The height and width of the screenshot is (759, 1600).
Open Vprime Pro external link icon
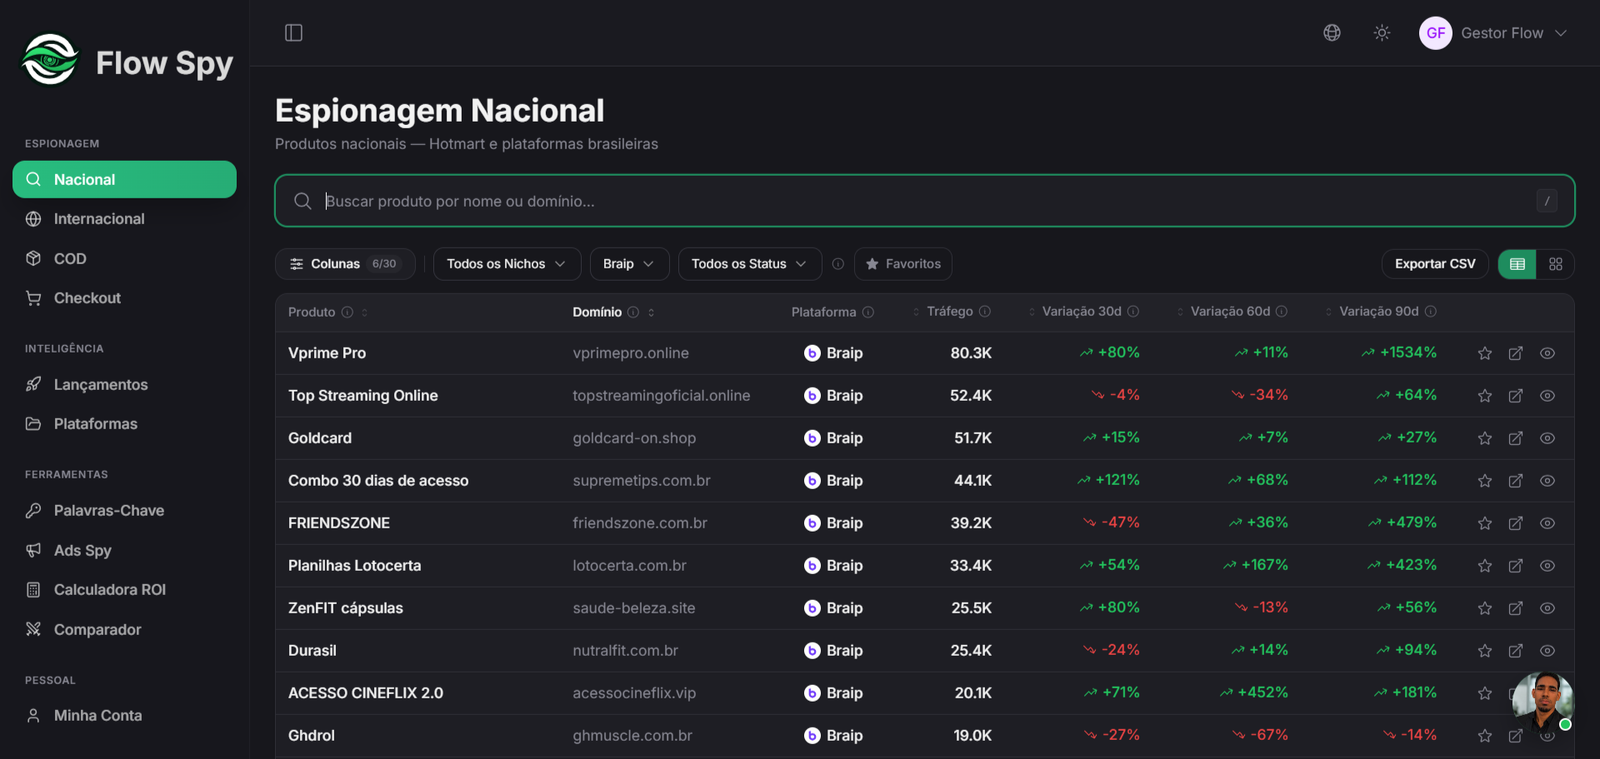(1516, 353)
